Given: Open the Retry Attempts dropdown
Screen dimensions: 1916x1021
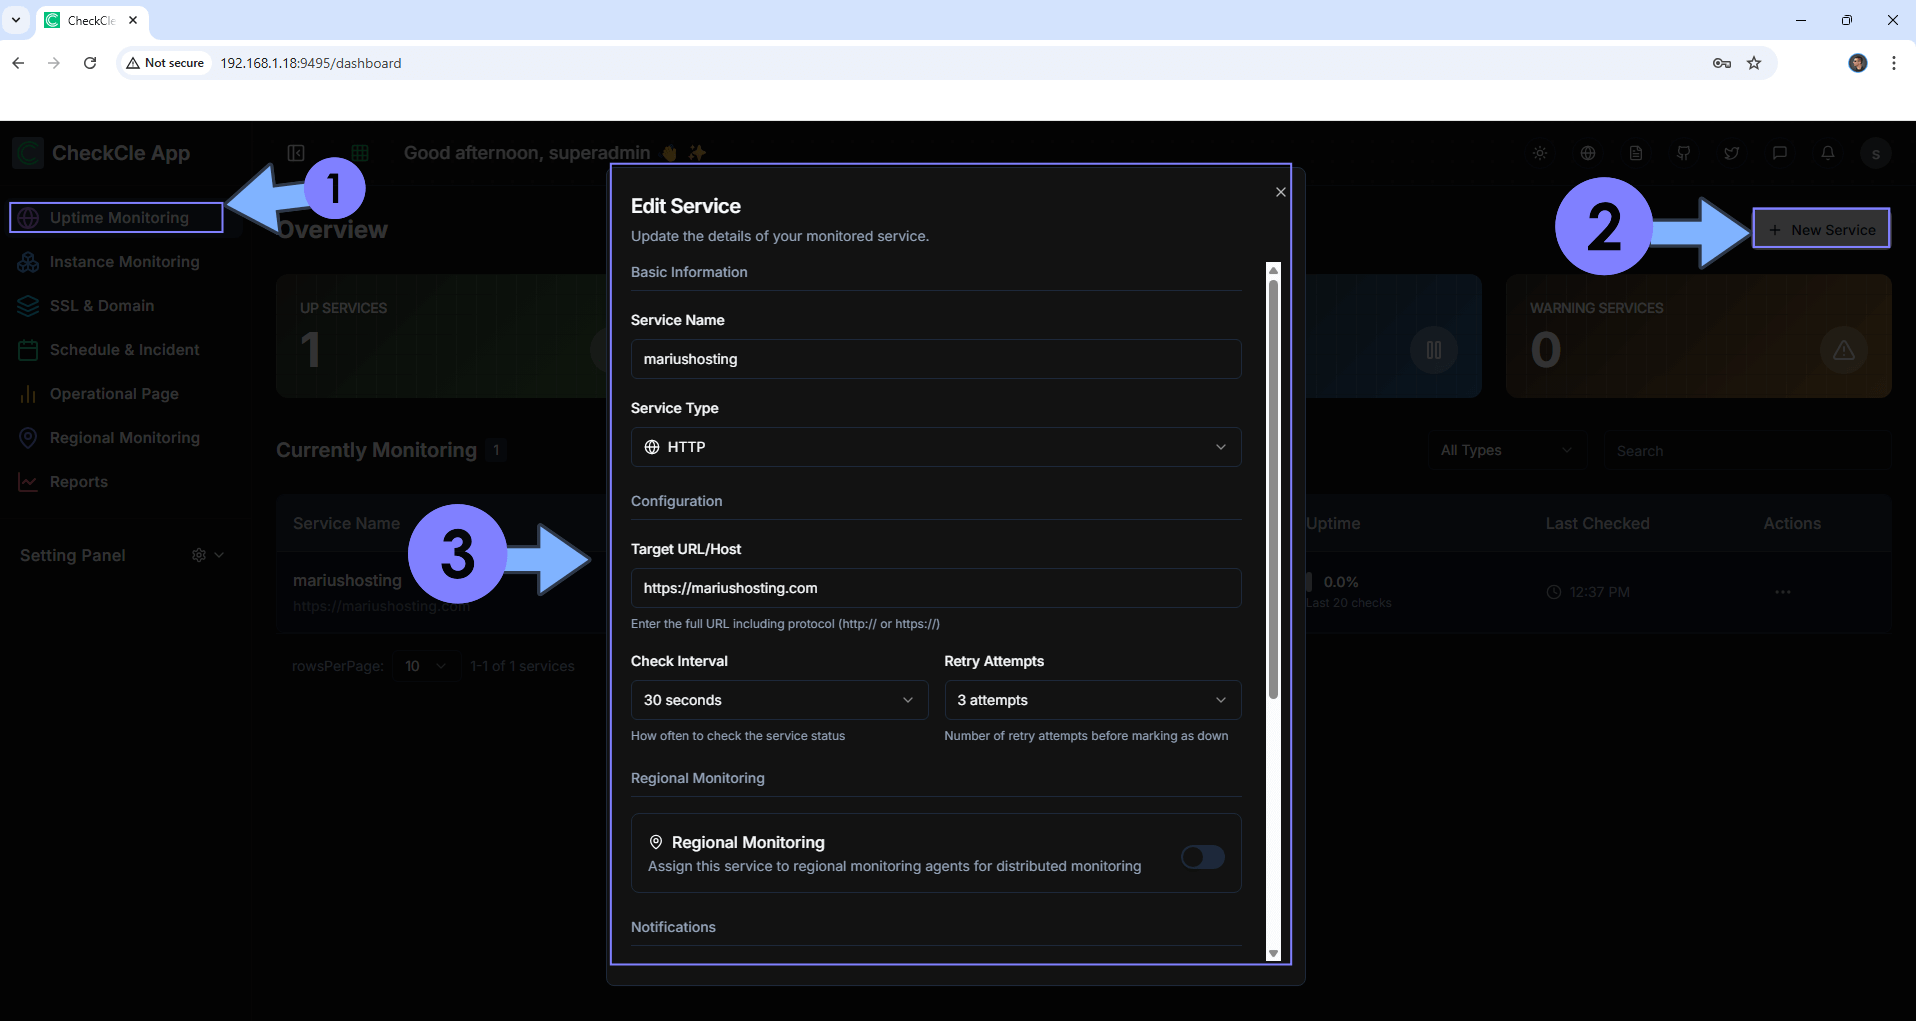Looking at the screenshot, I should click(x=1093, y=700).
